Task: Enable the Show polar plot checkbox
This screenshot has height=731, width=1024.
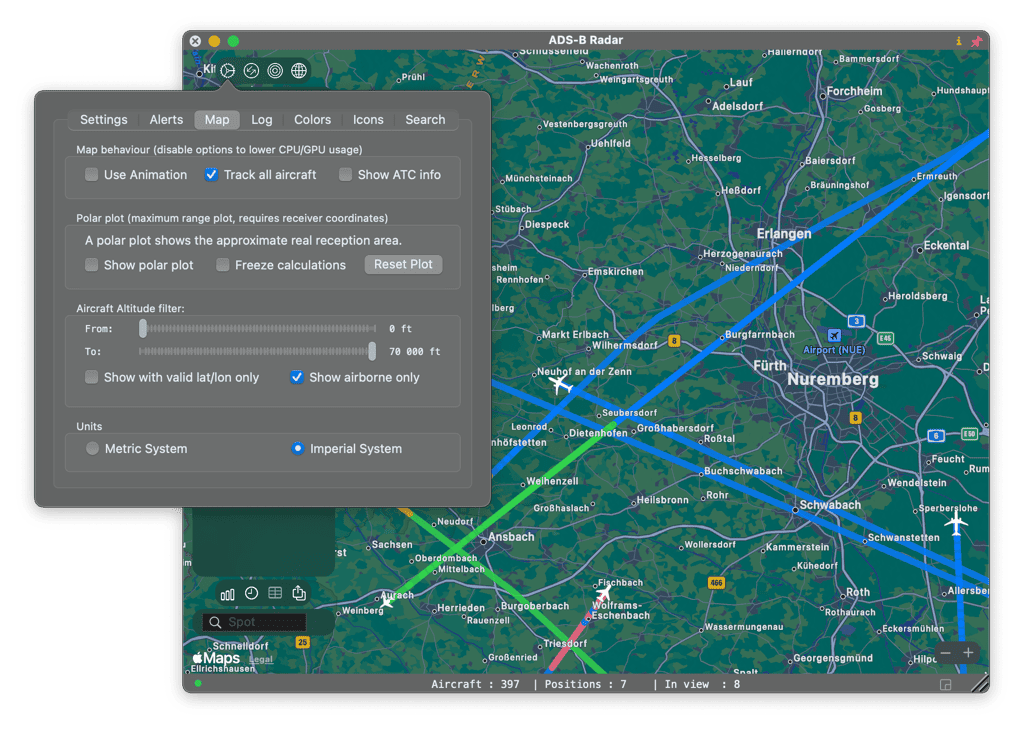Action: pos(91,265)
